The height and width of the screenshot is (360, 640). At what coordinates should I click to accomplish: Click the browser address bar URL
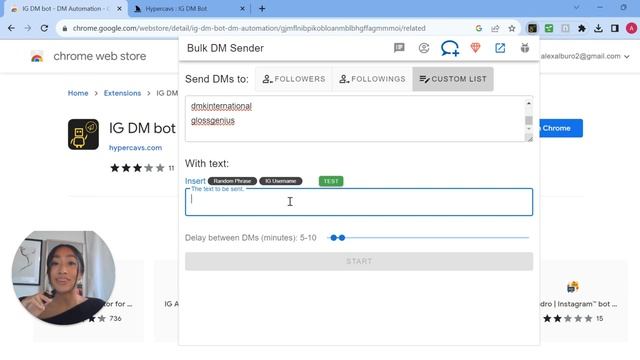[249, 28]
